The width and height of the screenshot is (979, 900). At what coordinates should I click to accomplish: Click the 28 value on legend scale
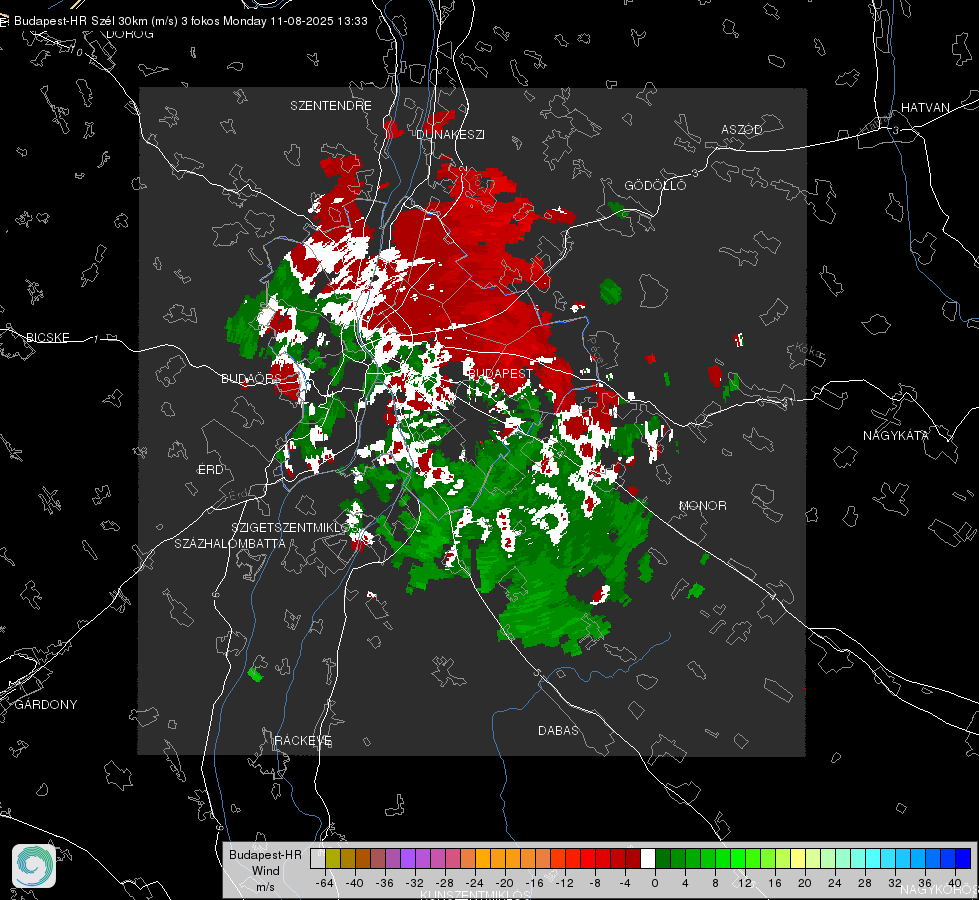click(x=865, y=883)
